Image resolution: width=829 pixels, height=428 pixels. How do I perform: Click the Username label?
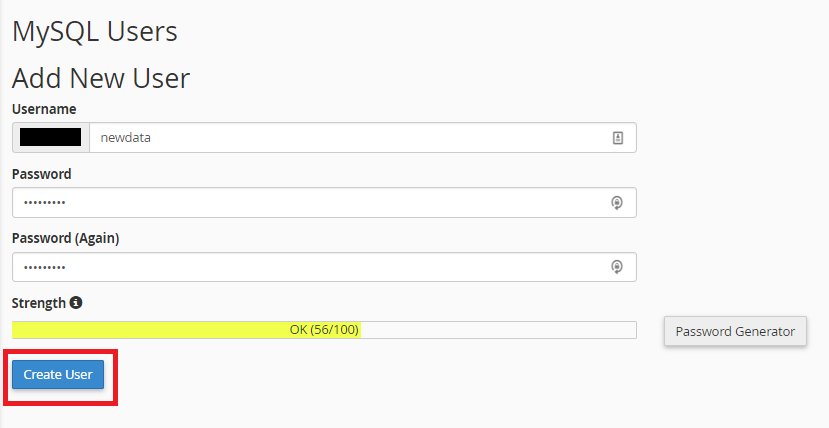[44, 109]
